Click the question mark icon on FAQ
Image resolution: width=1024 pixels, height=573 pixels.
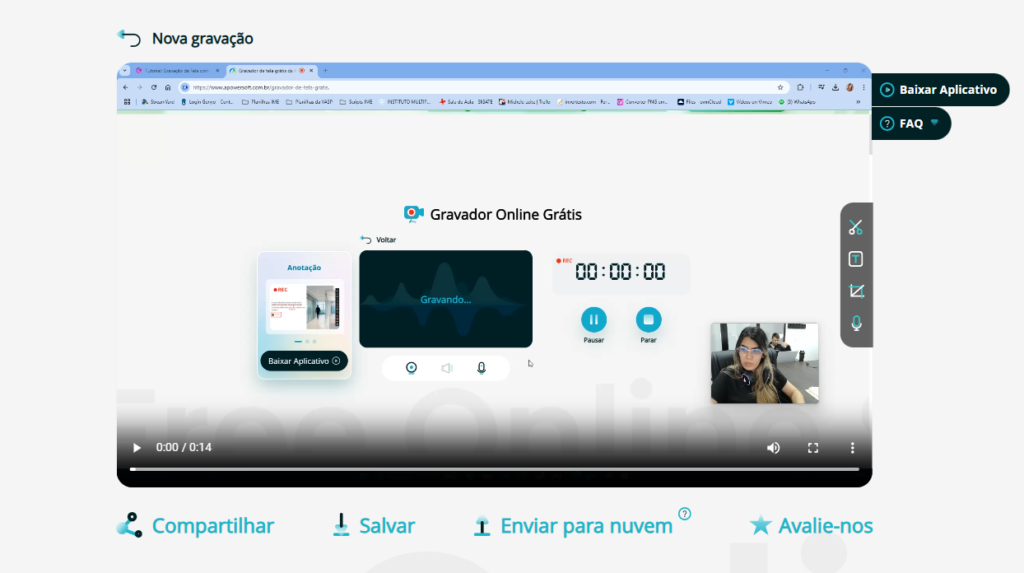tap(887, 124)
